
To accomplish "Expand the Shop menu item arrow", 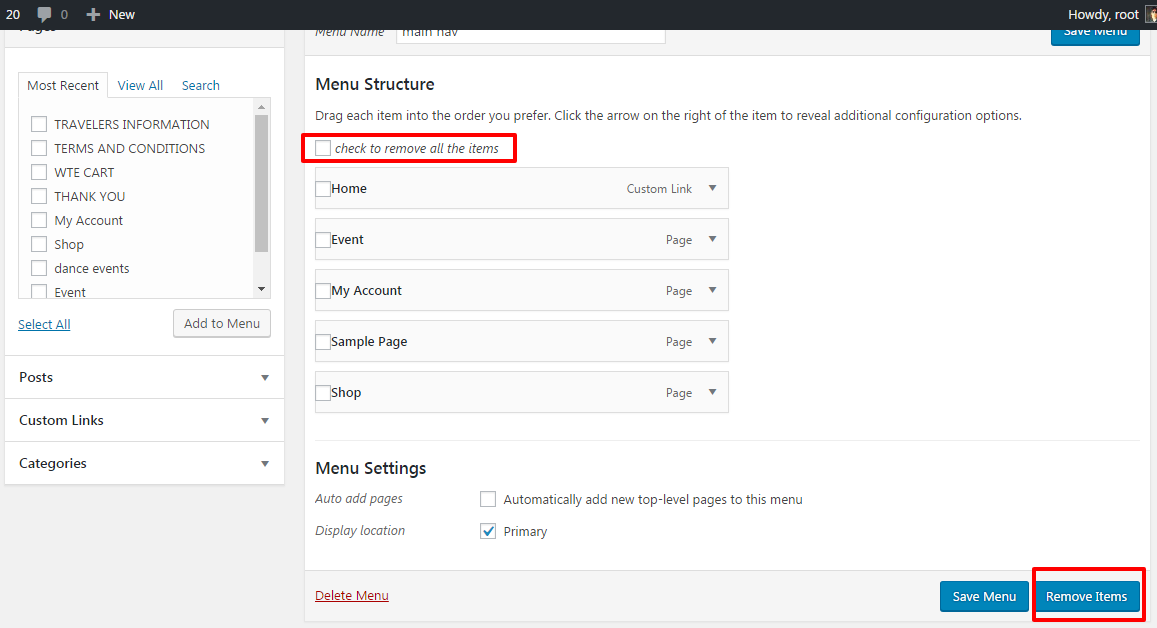I will pos(712,392).
